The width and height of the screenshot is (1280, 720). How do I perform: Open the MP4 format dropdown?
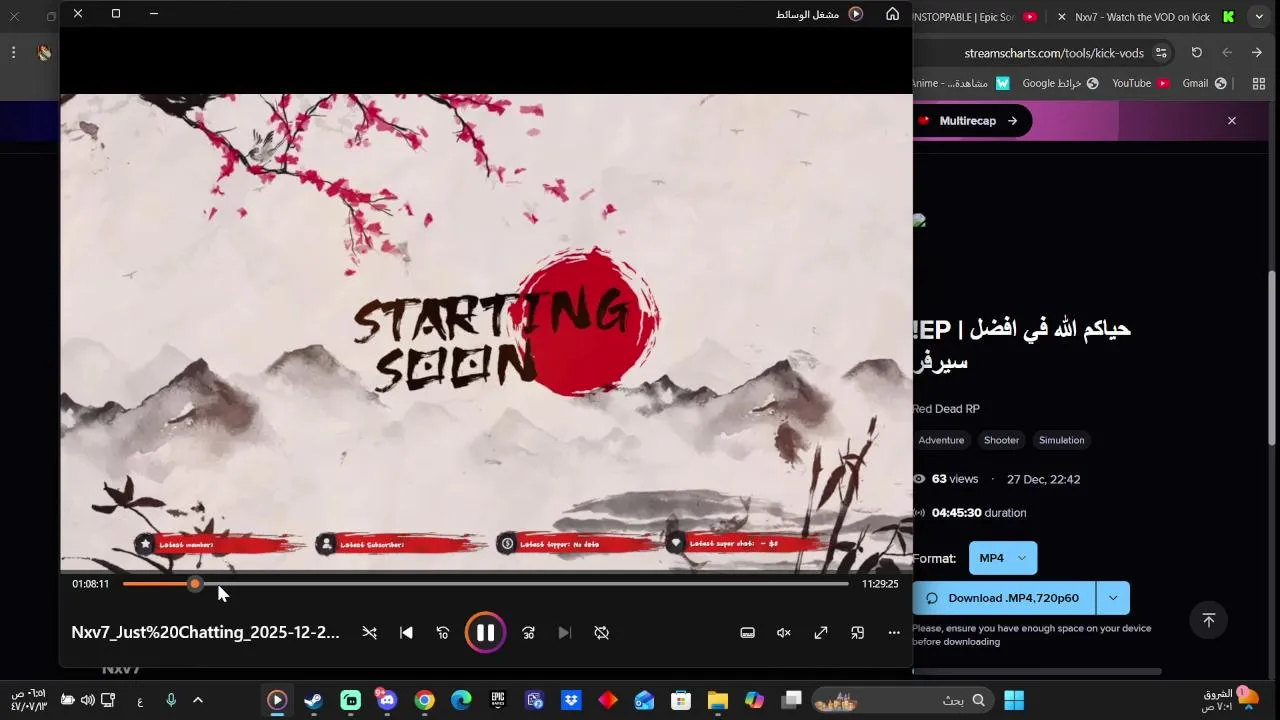pyautogui.click(x=1003, y=558)
